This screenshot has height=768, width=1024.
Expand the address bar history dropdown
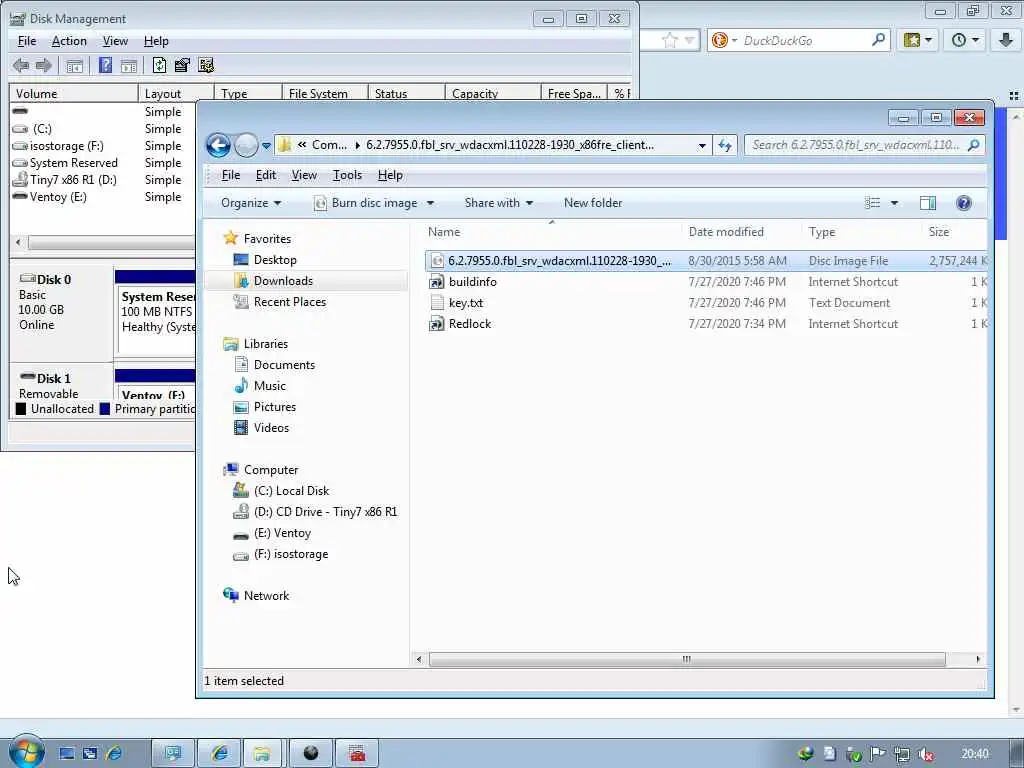[701, 146]
